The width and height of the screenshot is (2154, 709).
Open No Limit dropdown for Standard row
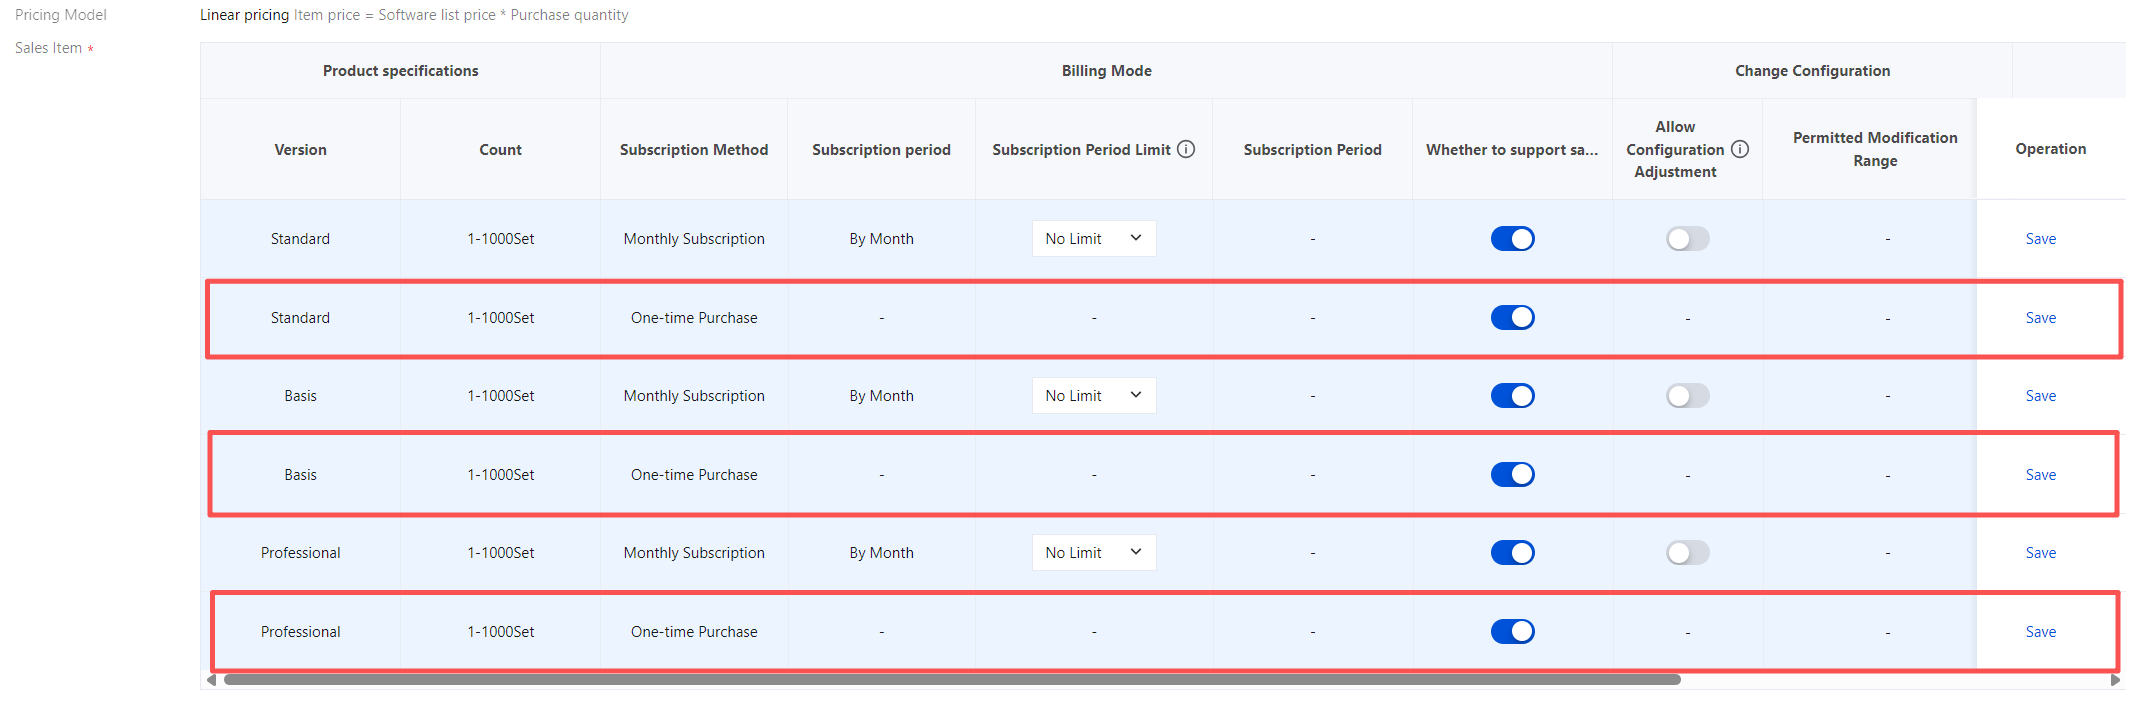(1094, 239)
